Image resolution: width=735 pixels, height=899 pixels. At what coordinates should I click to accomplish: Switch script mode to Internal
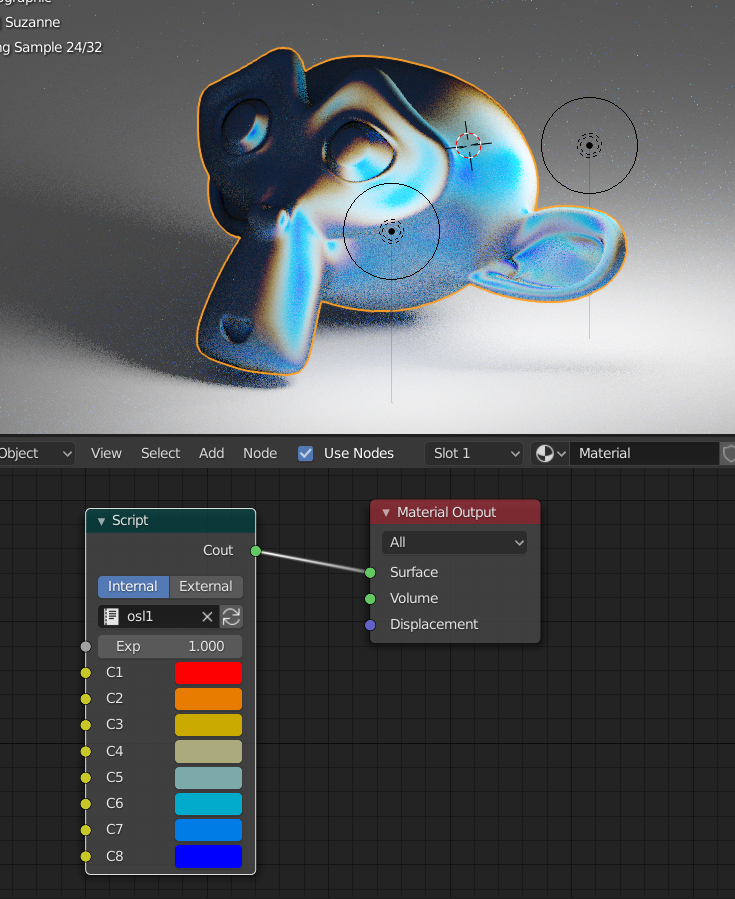click(133, 587)
